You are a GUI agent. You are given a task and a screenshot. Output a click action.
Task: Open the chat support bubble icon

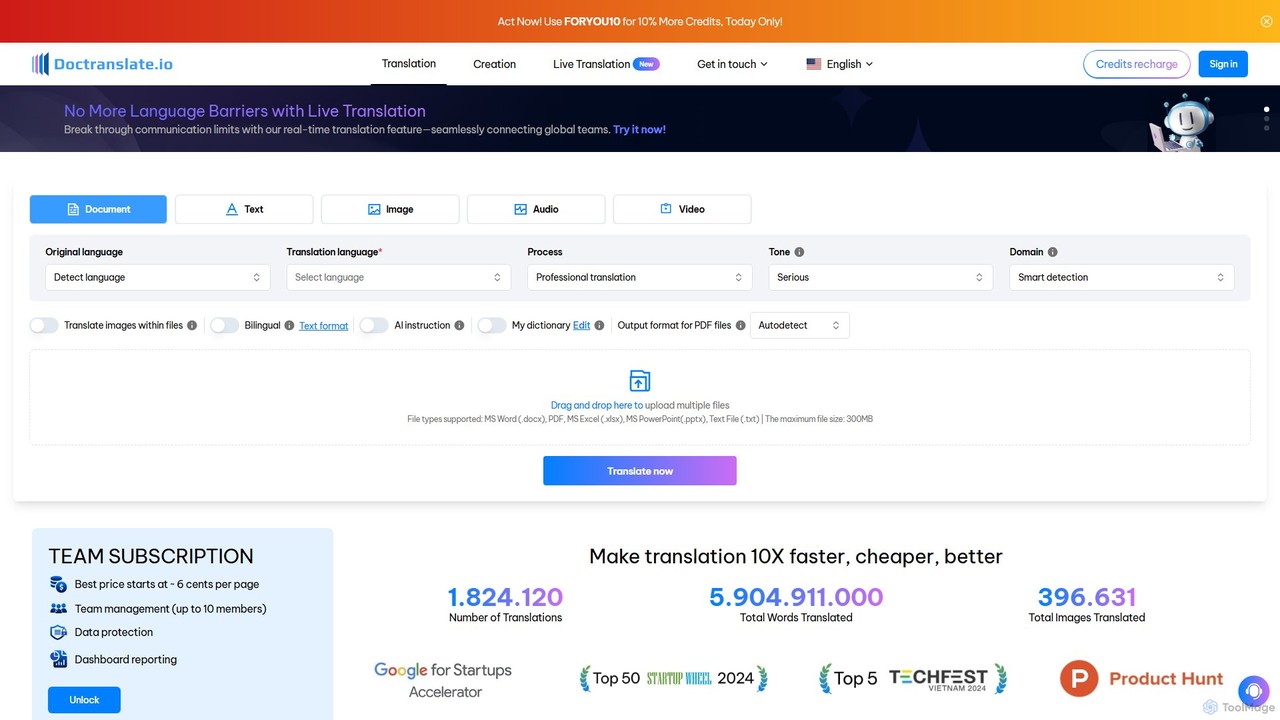1253,691
